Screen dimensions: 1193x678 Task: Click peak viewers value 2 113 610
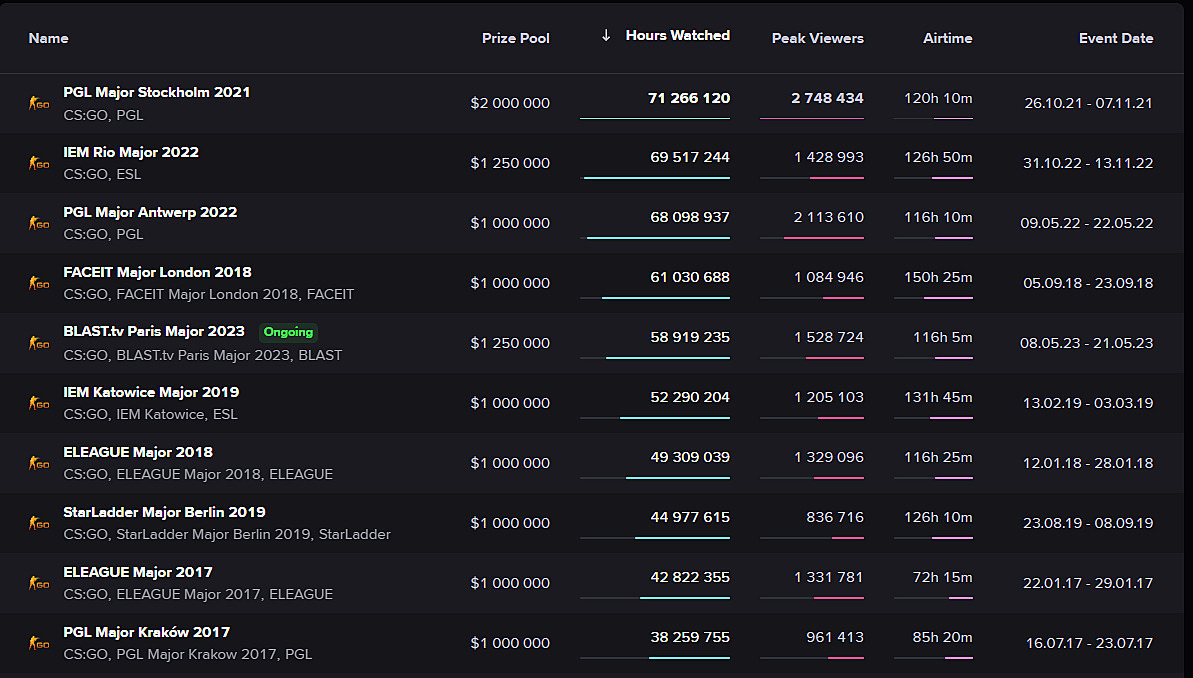(829, 217)
